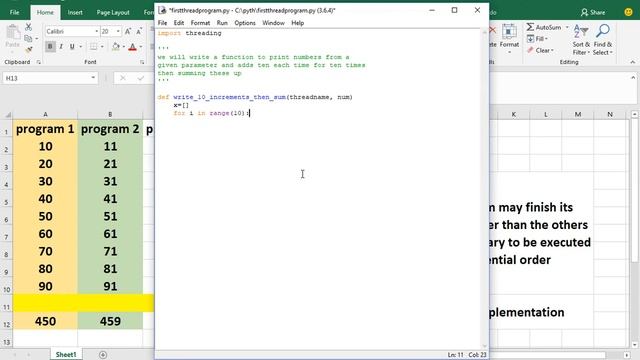Image resolution: width=640 pixels, height=360 pixels.
Task: Open the Format menu in IDLE editor
Action: coord(200,23)
